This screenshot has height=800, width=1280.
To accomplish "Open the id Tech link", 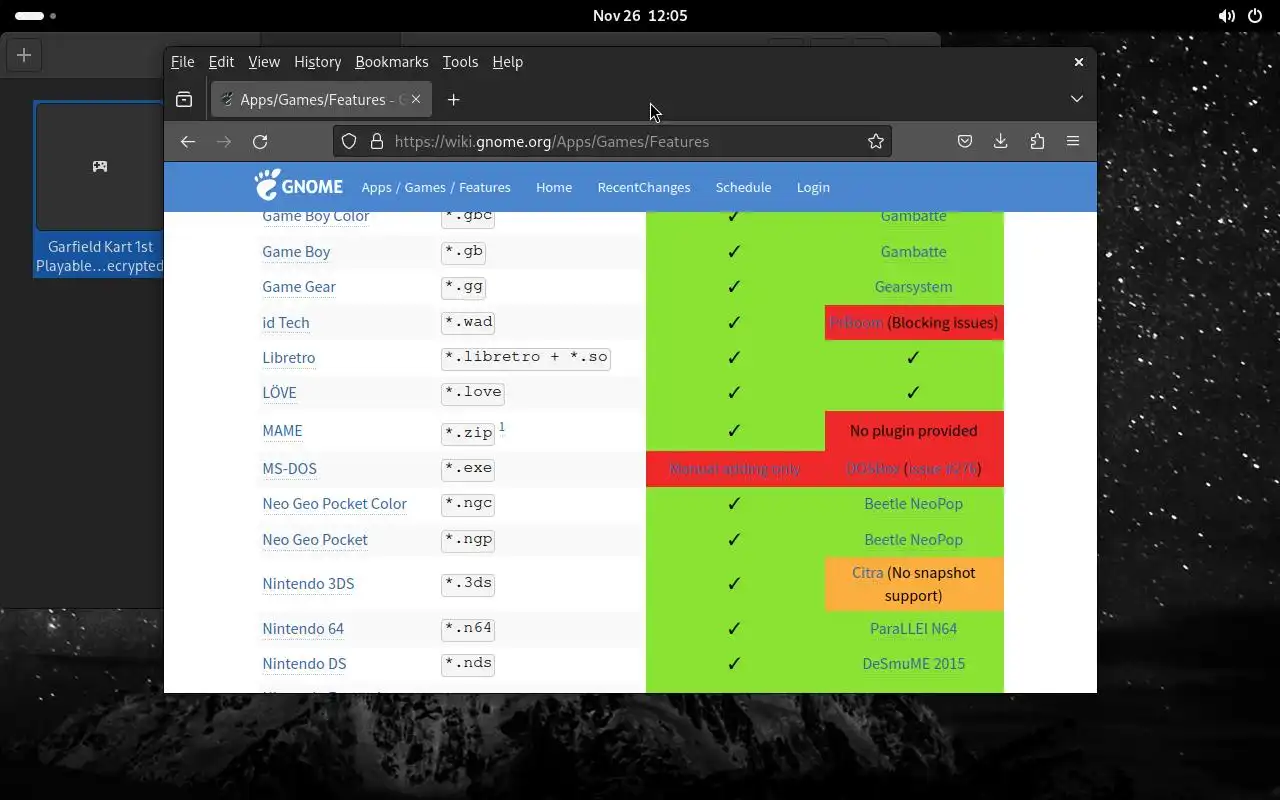I will (286, 323).
